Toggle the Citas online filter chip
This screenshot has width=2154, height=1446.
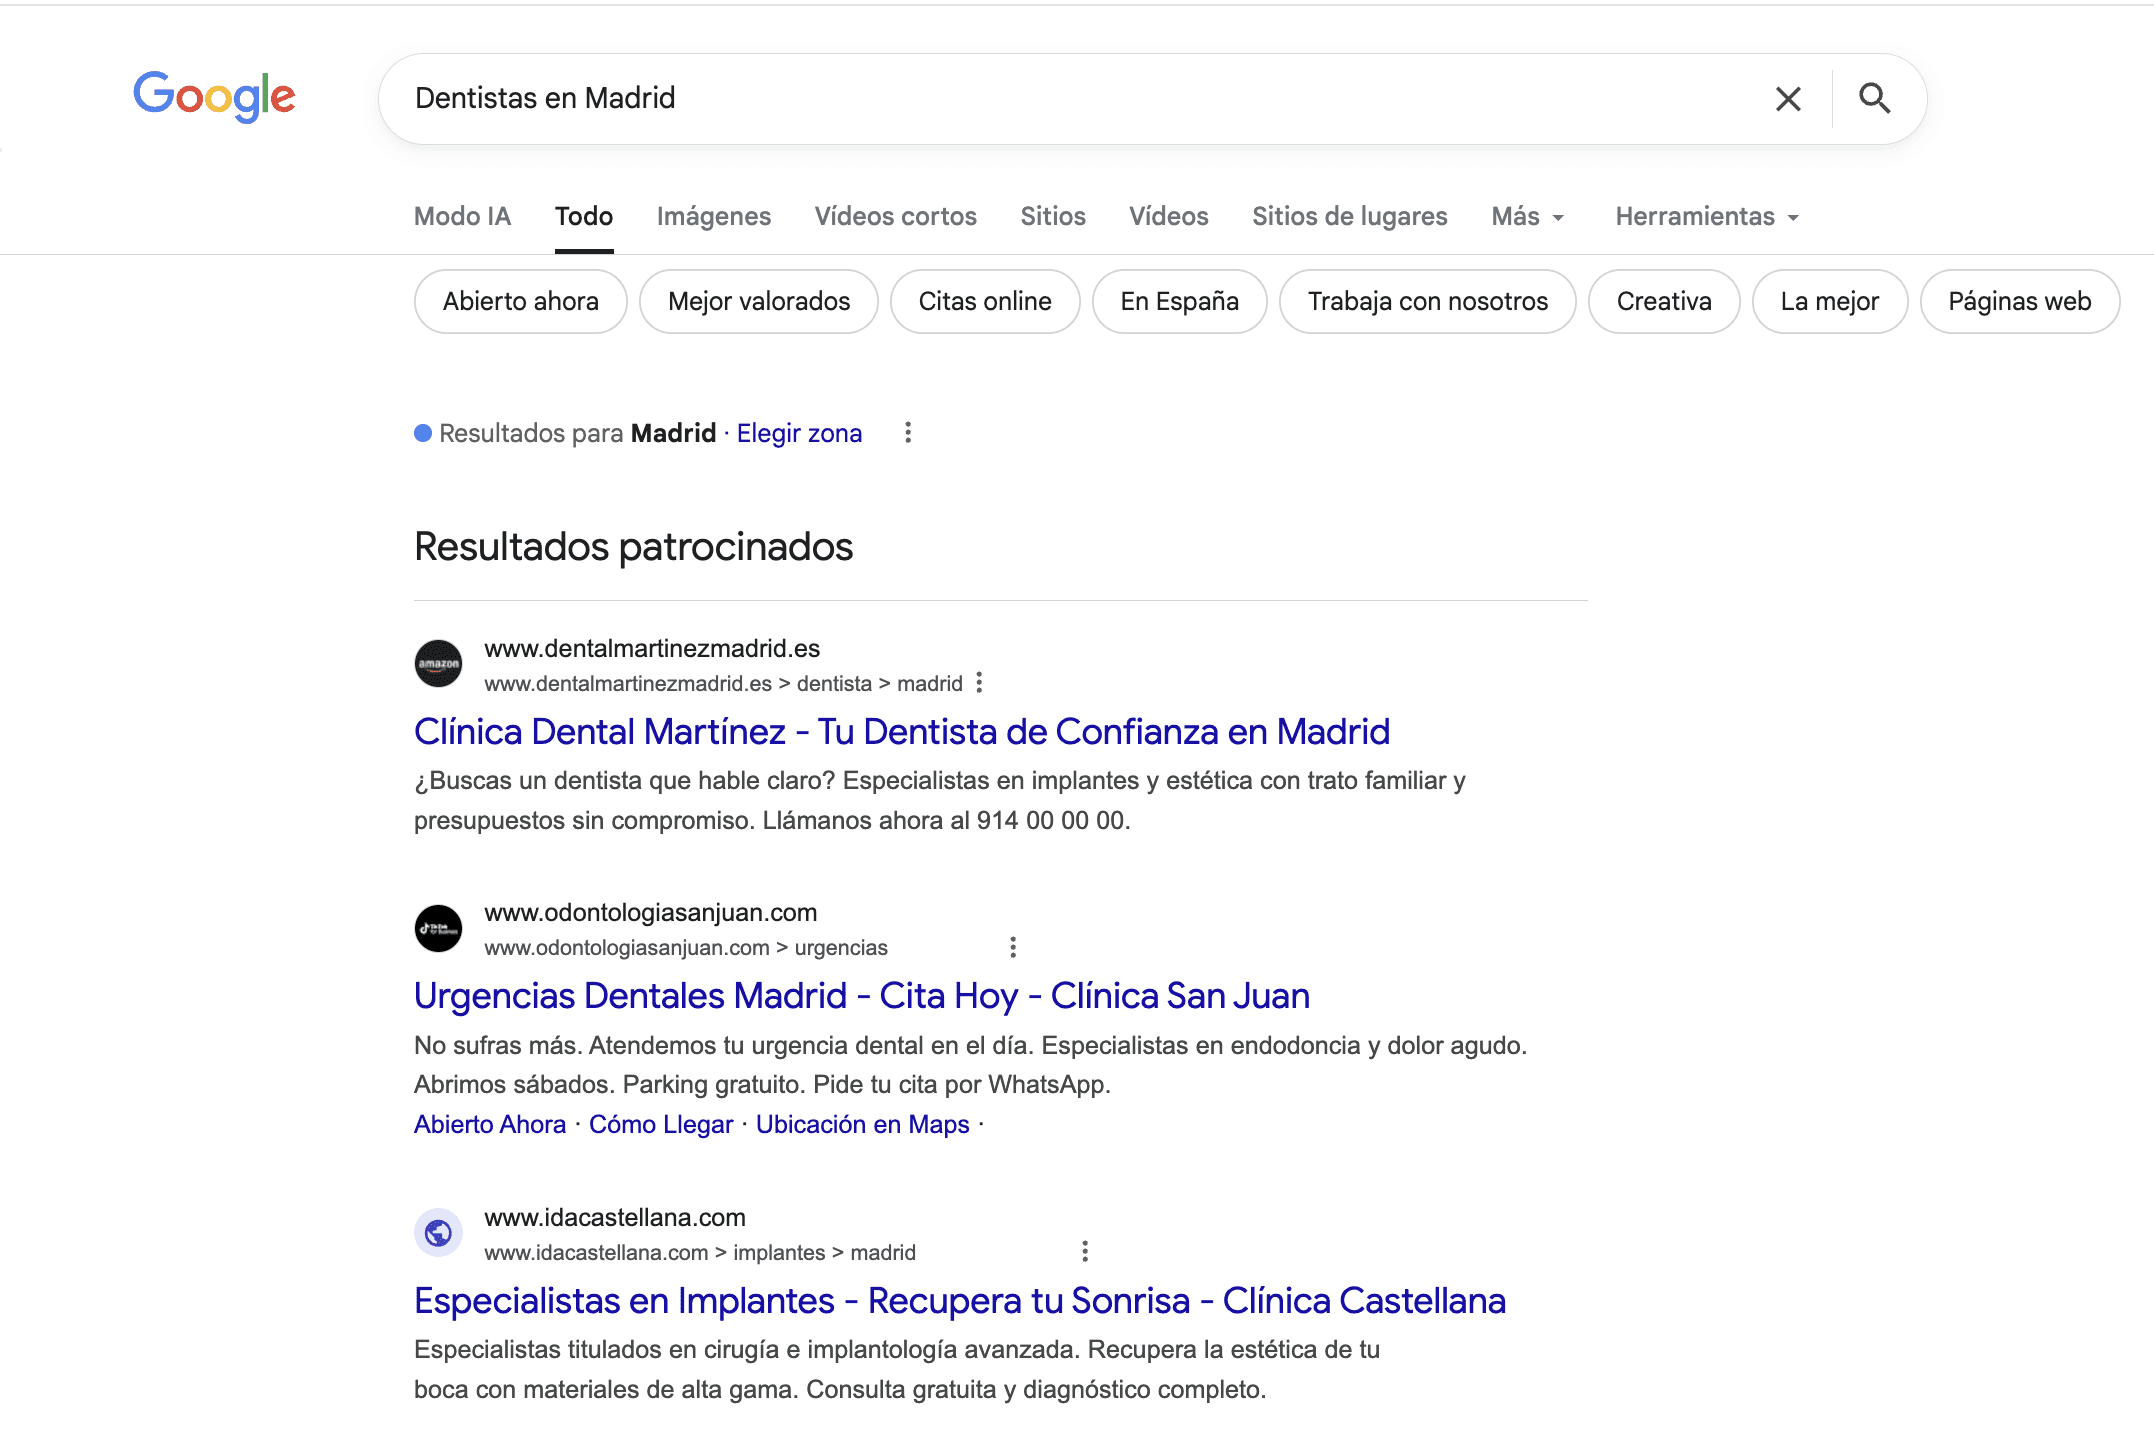click(984, 301)
